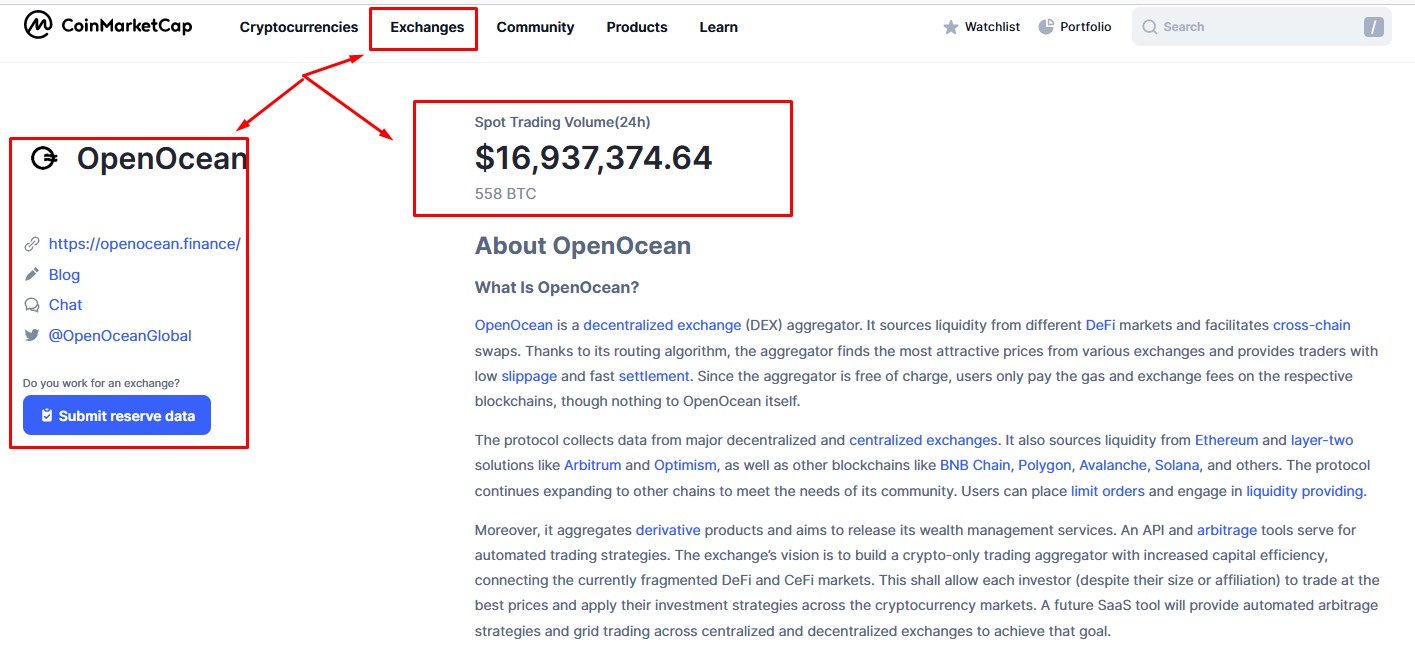Click the Portfolio pie chart icon
The image size is (1415, 651).
(x=1046, y=26)
